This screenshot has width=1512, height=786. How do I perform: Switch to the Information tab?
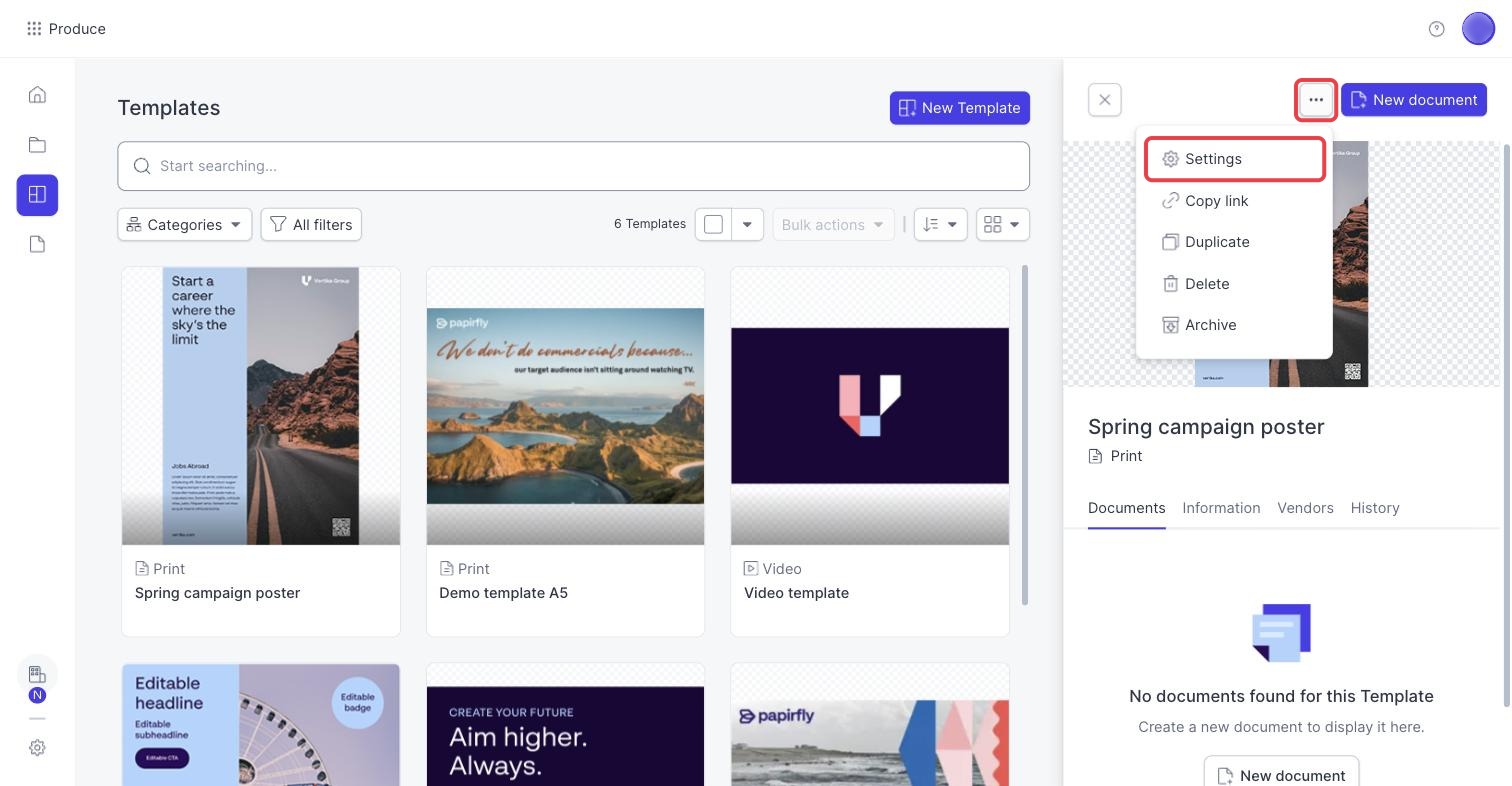(x=1221, y=508)
